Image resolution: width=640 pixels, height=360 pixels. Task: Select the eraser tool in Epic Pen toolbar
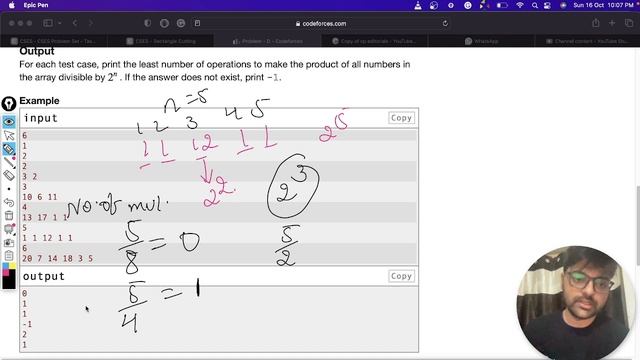coord(9,176)
